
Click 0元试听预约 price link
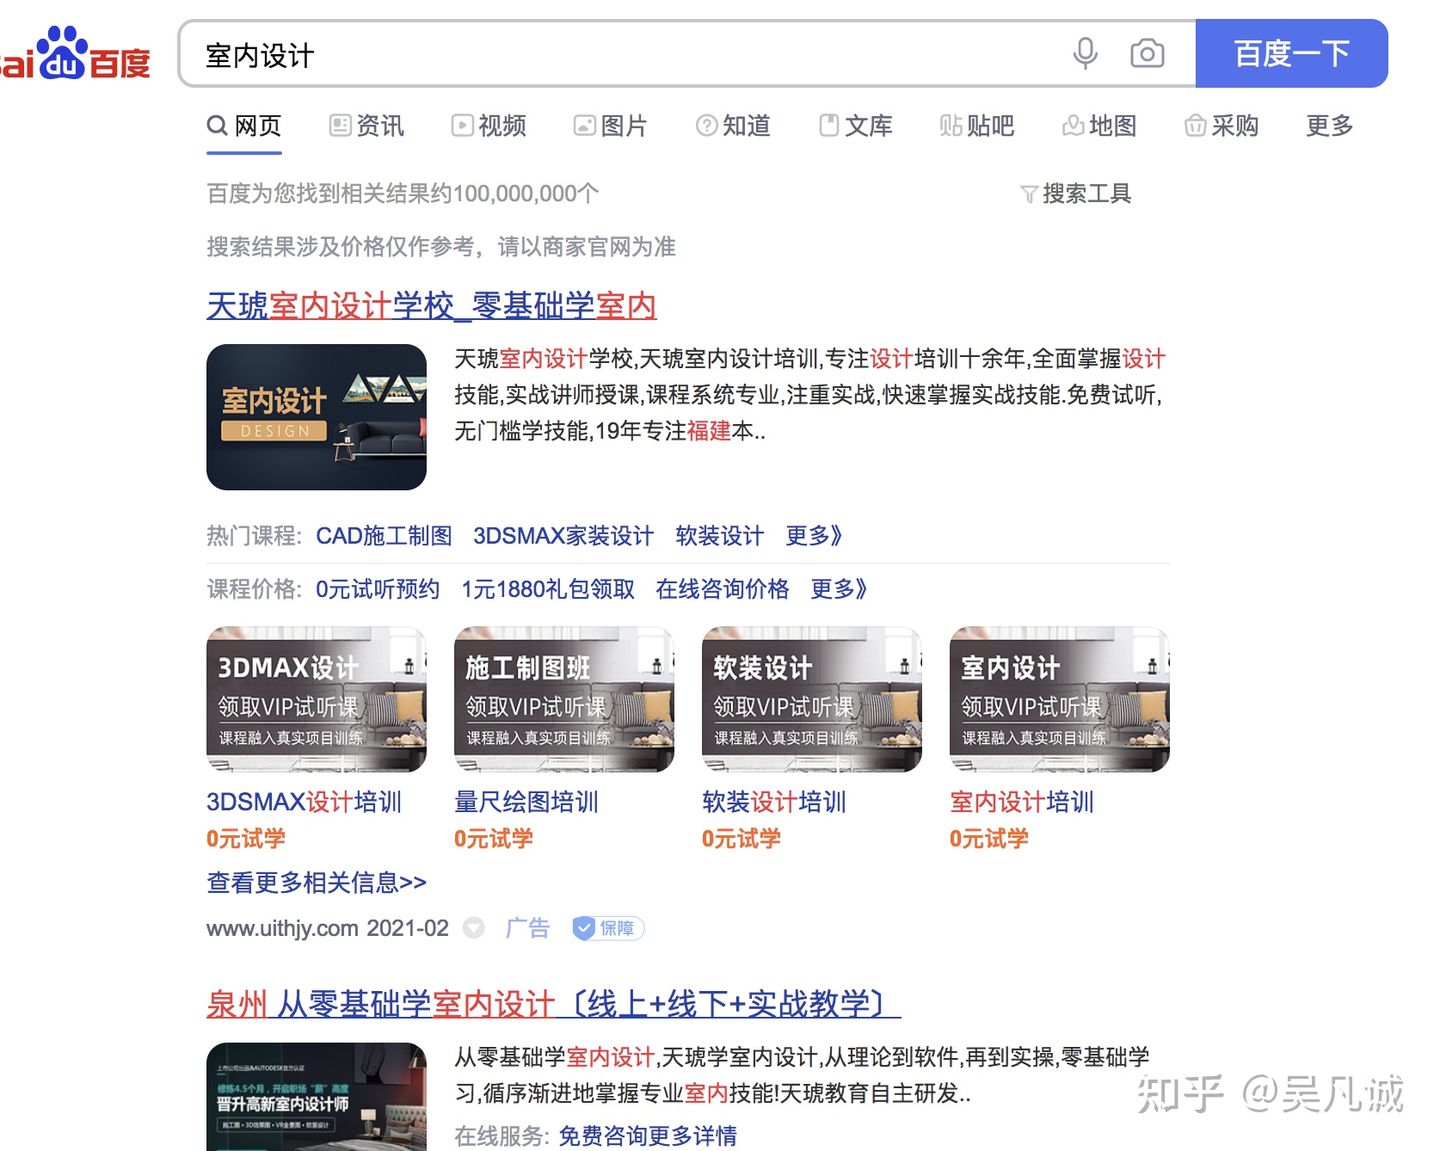pos(378,589)
